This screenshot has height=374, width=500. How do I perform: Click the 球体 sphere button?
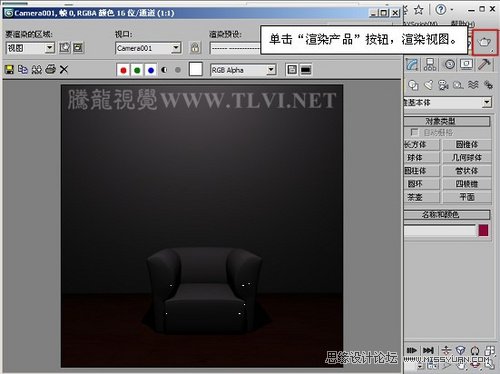pyautogui.click(x=422, y=157)
